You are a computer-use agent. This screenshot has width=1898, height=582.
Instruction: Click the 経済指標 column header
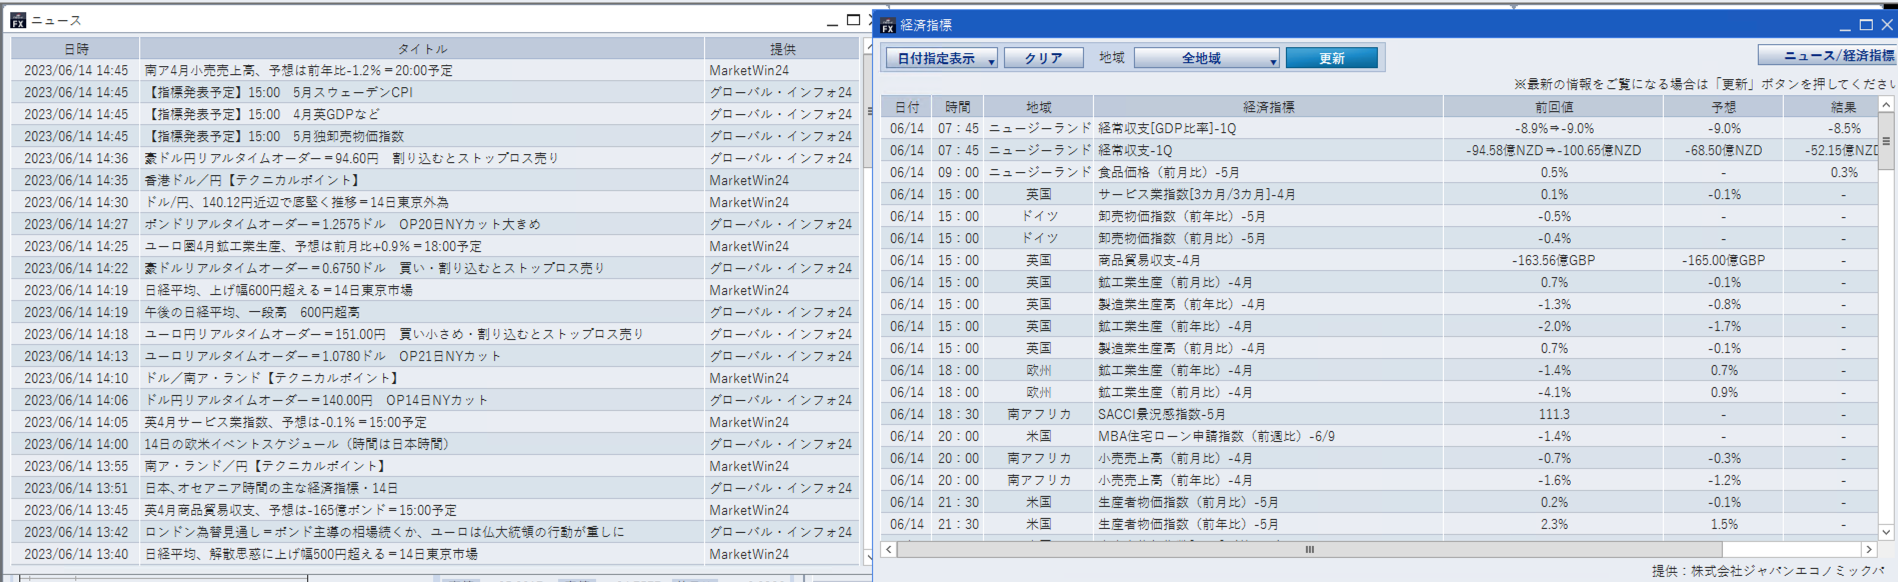click(1268, 107)
